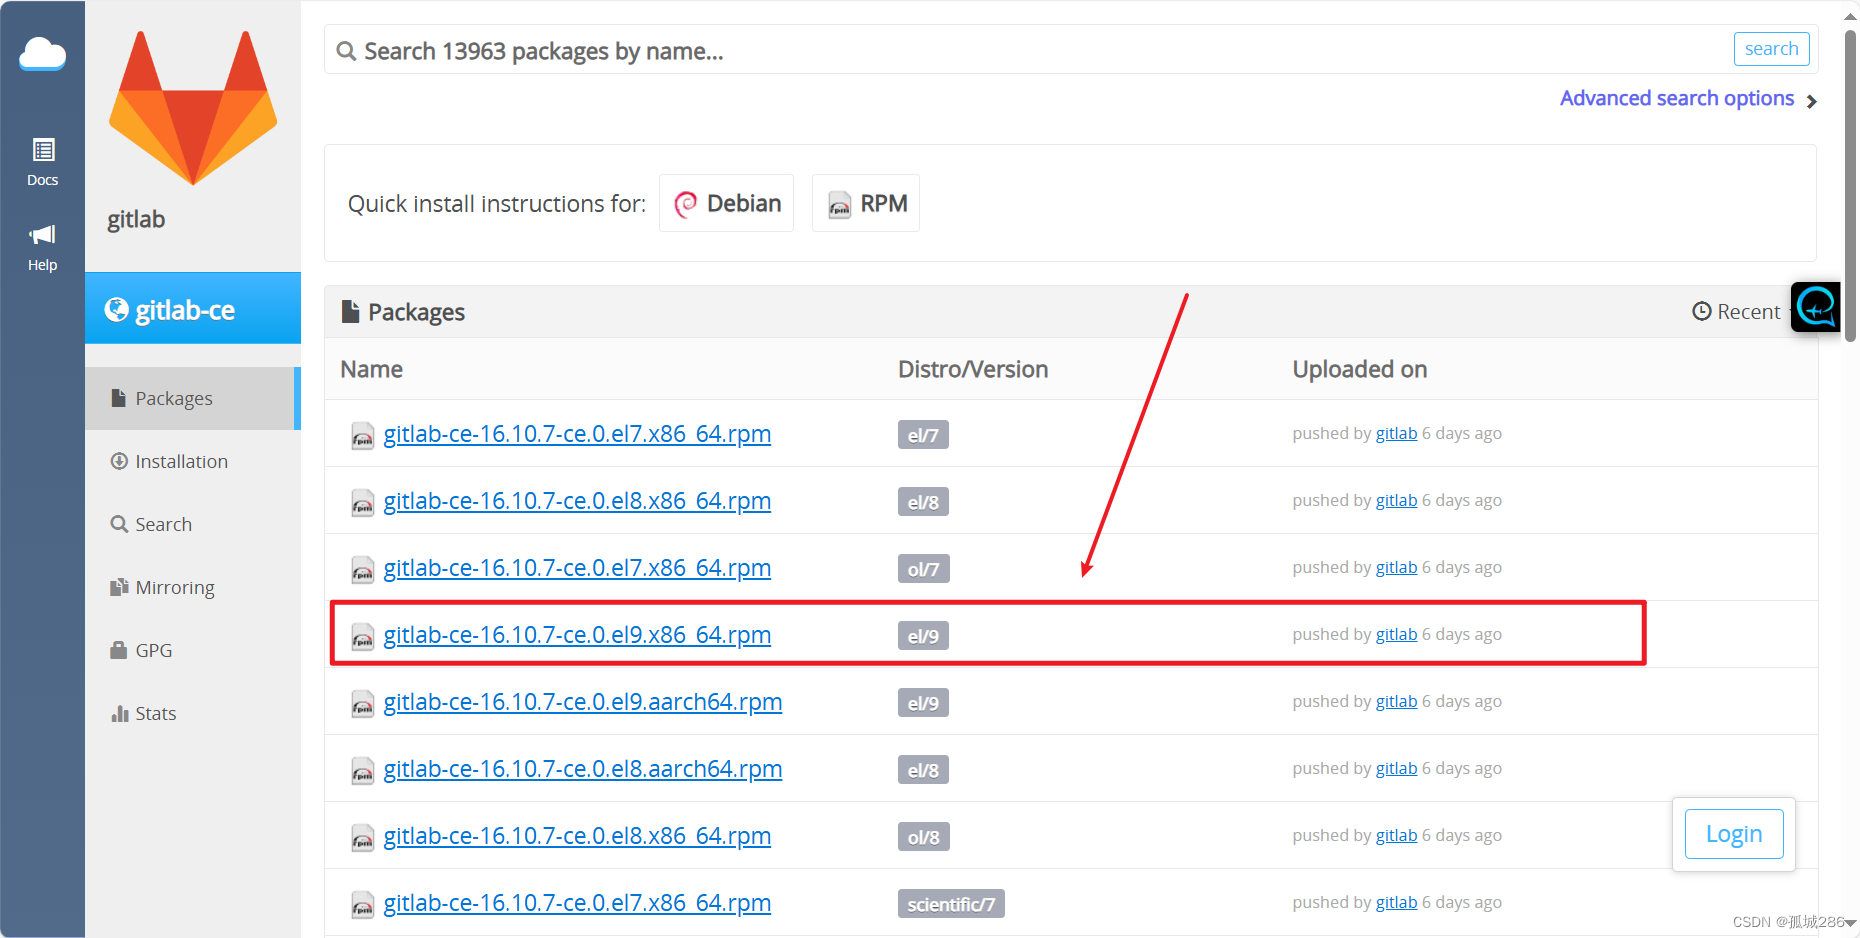Screen dimensions: 1860x938
Task: Open Stats in the sidebar
Action: click(143, 713)
